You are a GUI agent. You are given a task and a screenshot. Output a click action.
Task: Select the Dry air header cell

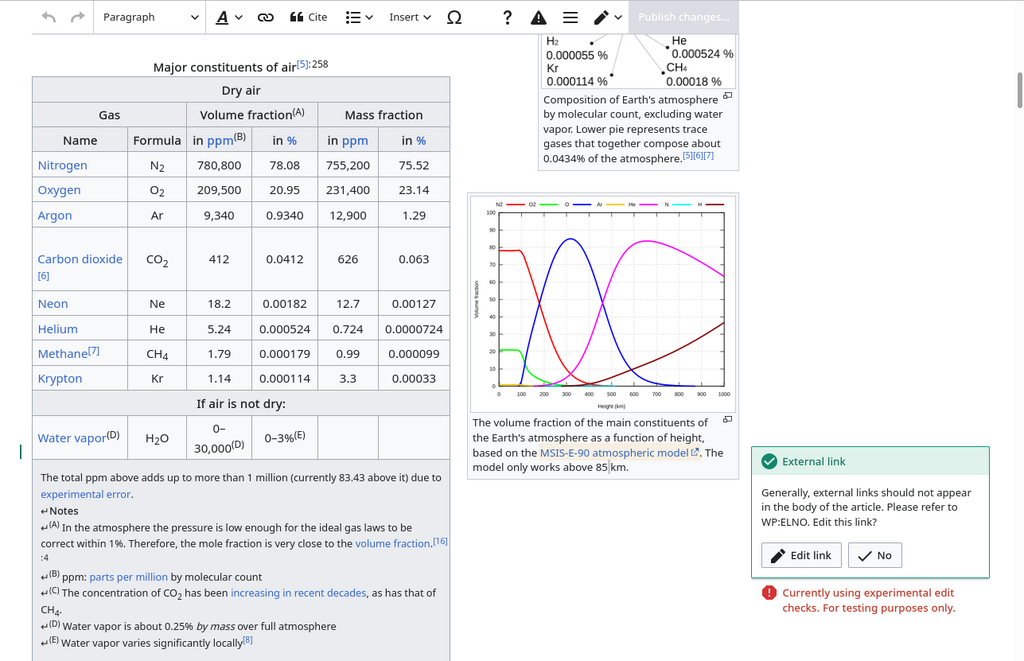tap(241, 90)
